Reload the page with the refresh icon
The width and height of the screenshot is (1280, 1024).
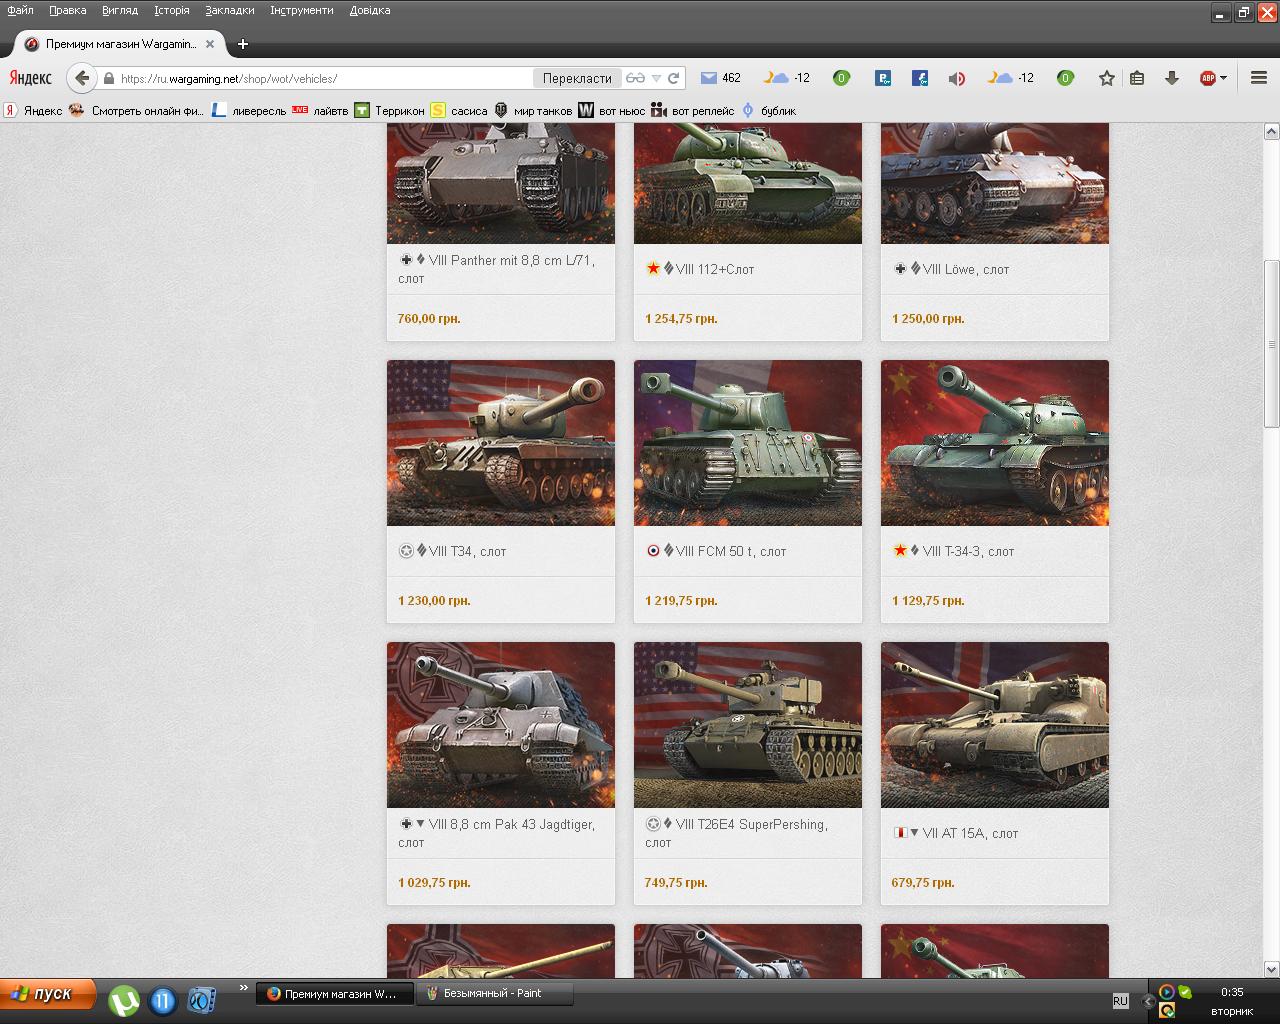pyautogui.click(x=674, y=78)
